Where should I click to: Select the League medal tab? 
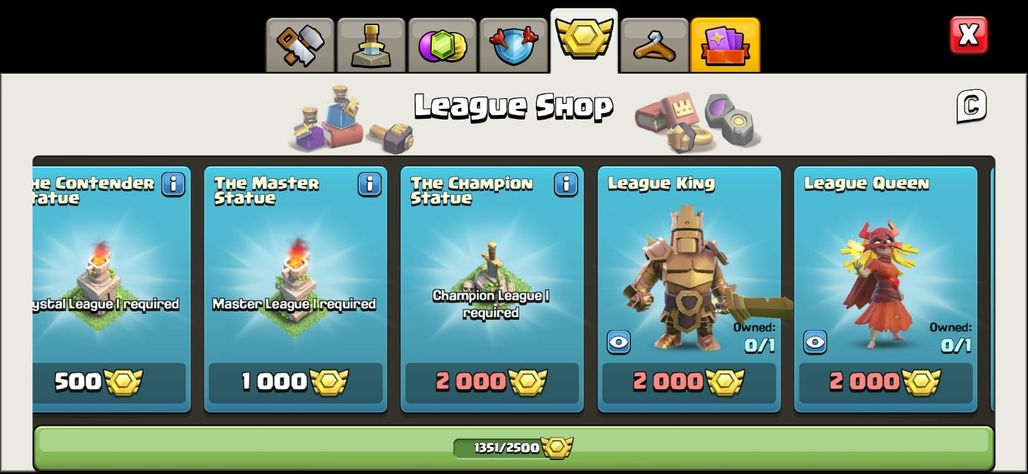click(584, 40)
